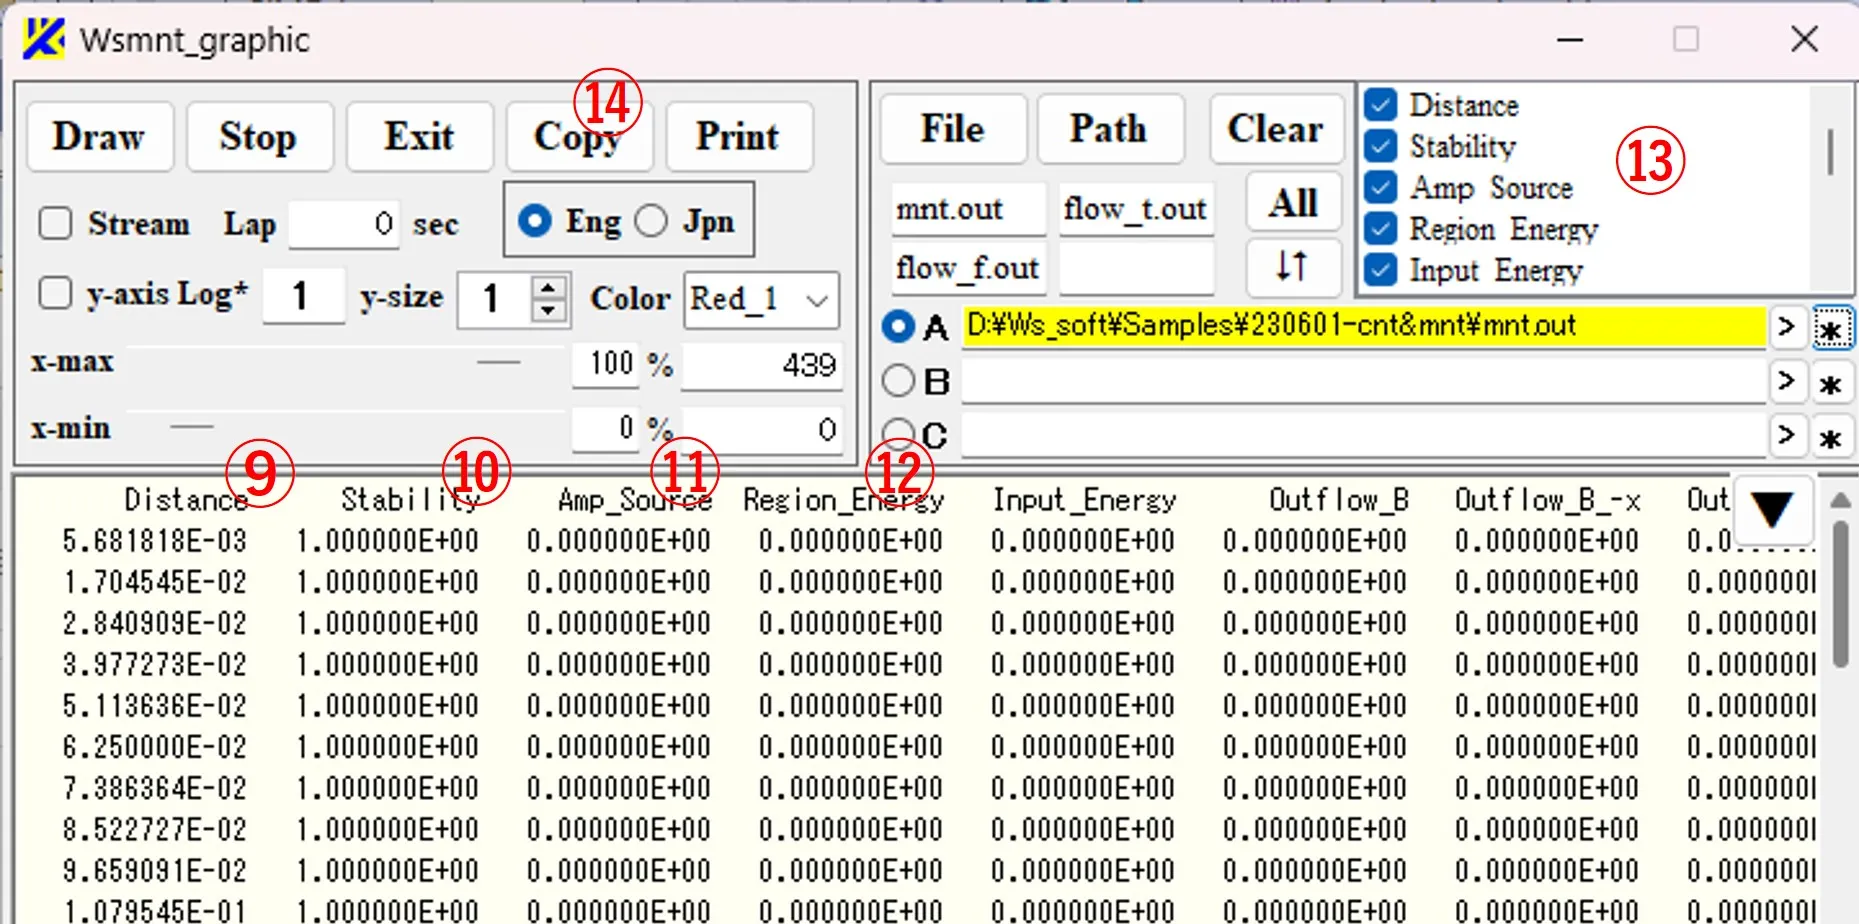The image size is (1859, 924).
Task: Click the swap up-down arrows icon
Action: [x=1293, y=266]
